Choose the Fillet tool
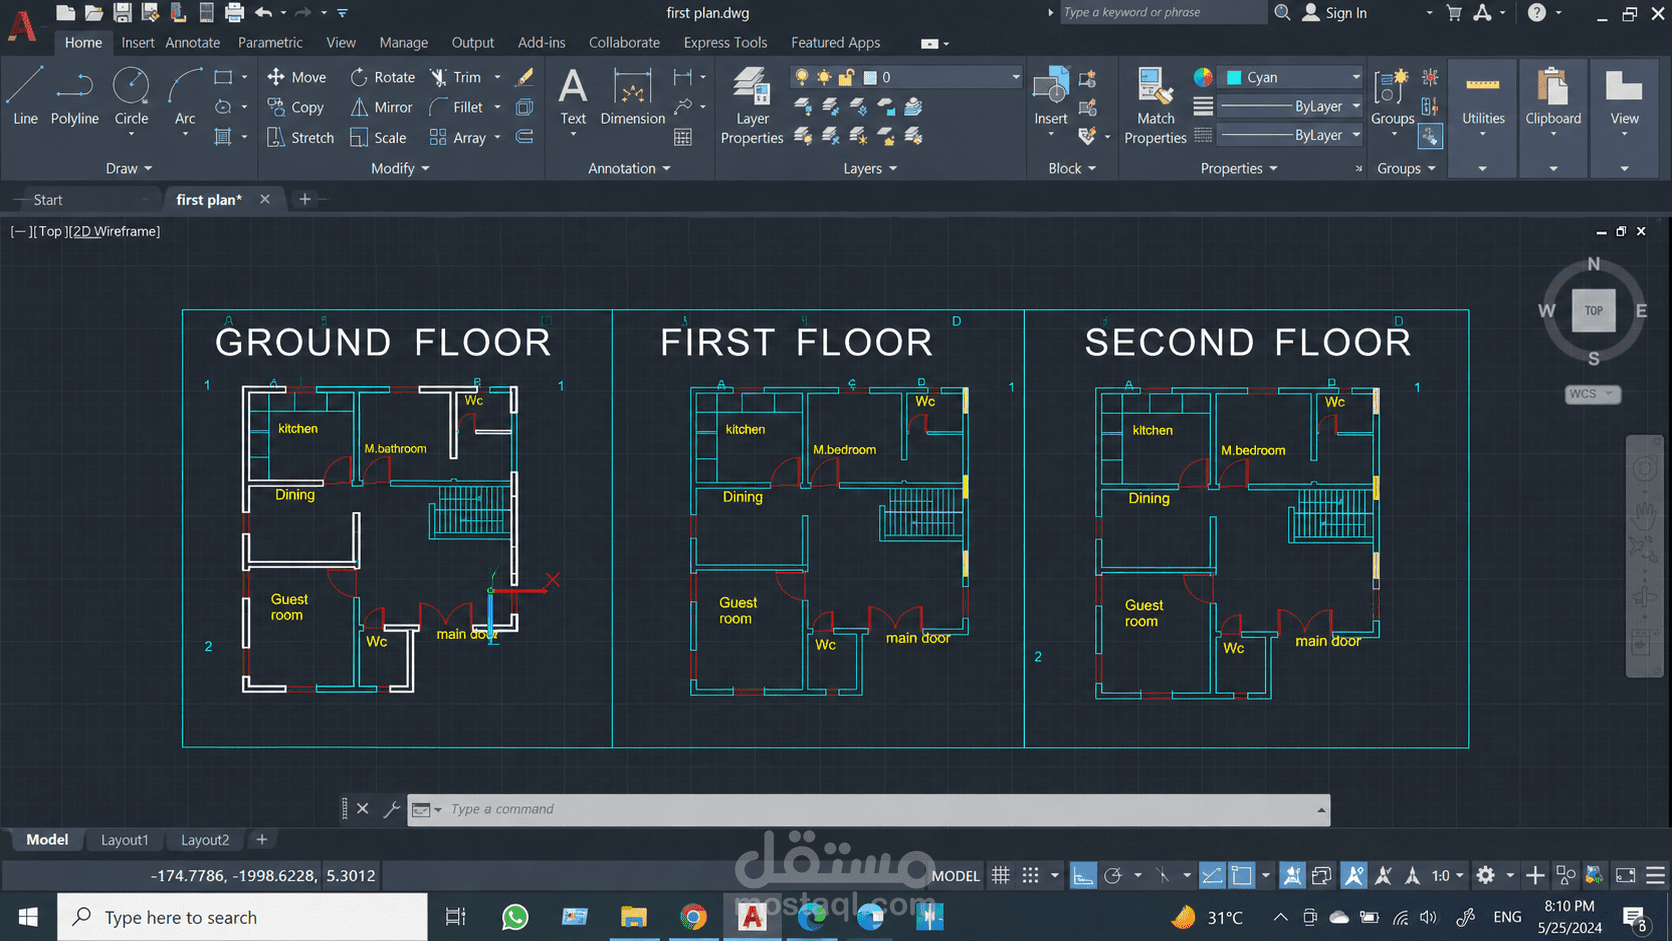The image size is (1672, 941). pyautogui.click(x=456, y=107)
